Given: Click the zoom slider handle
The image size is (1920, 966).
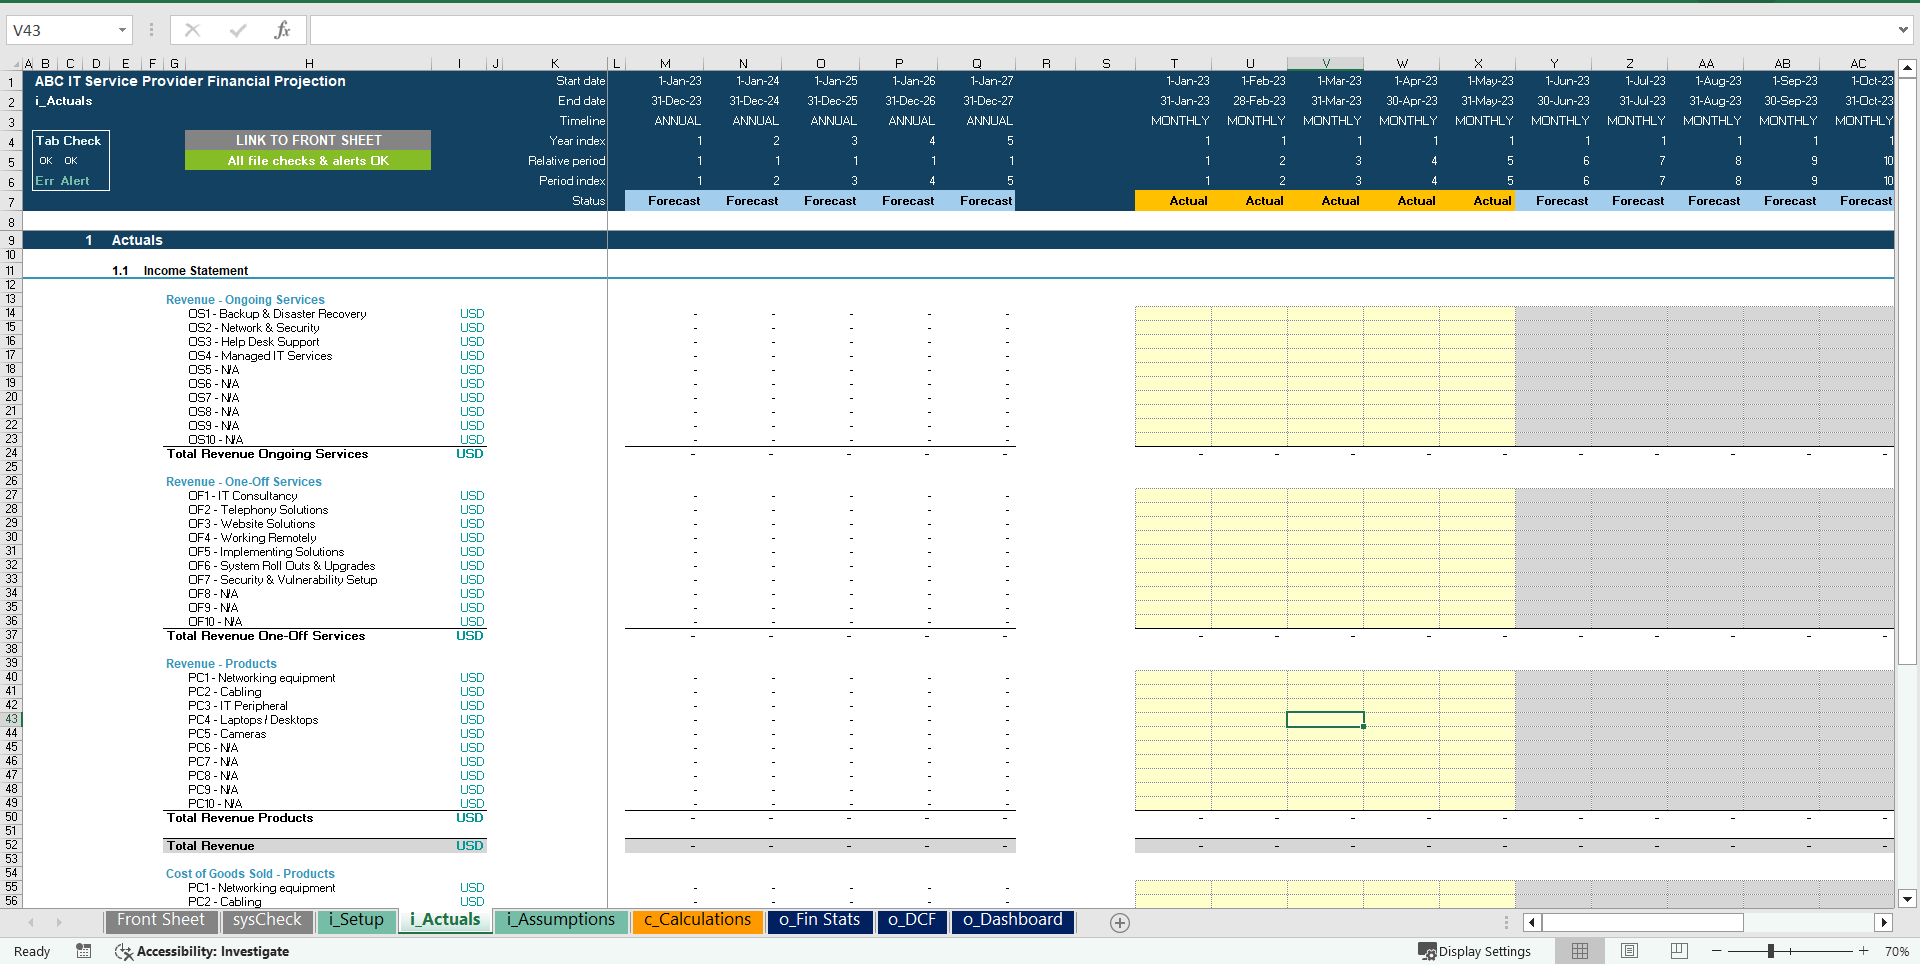Looking at the screenshot, I should 1771,951.
